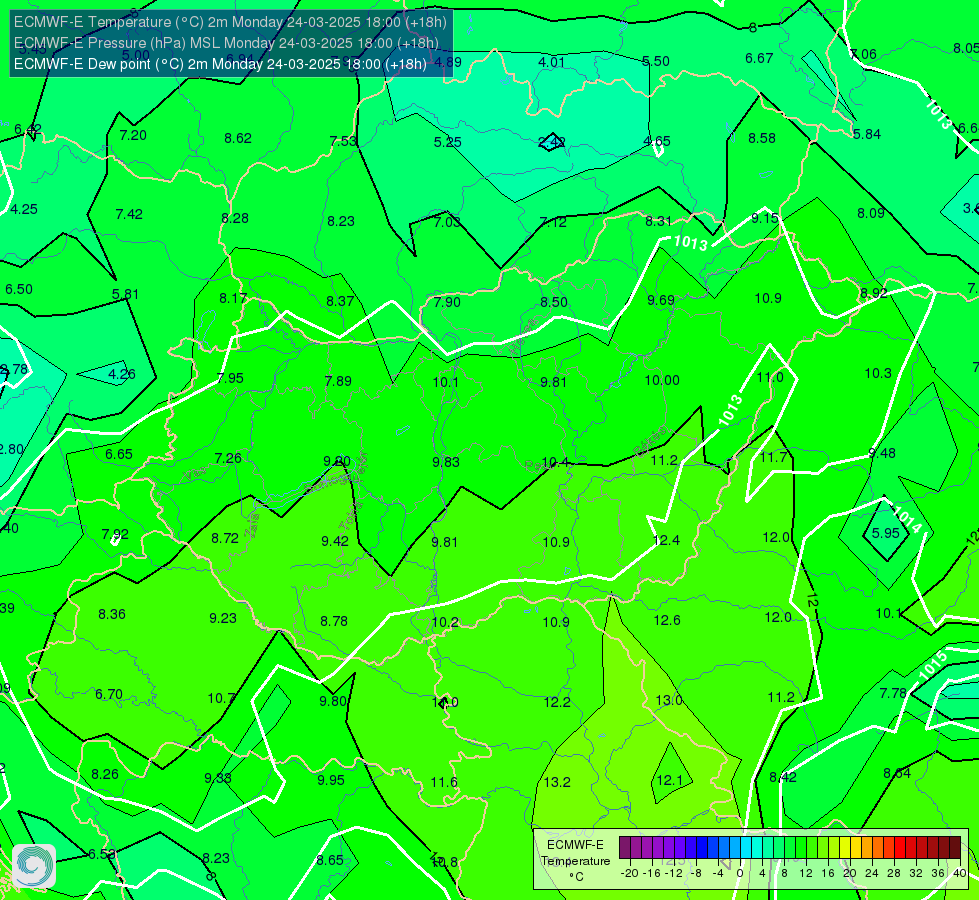The height and width of the screenshot is (900, 979).
Task: Pick the dark red legend swatch above 40
Action: pos(955,848)
